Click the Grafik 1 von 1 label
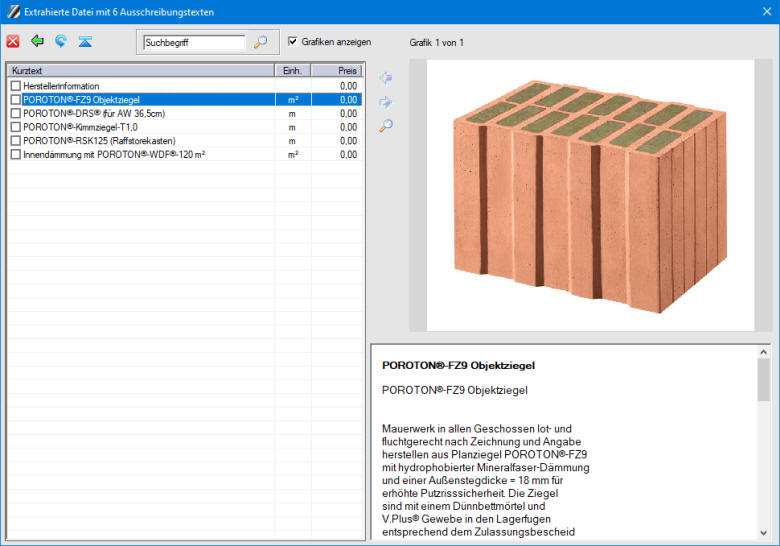This screenshot has width=780, height=546. pyautogui.click(x=436, y=43)
